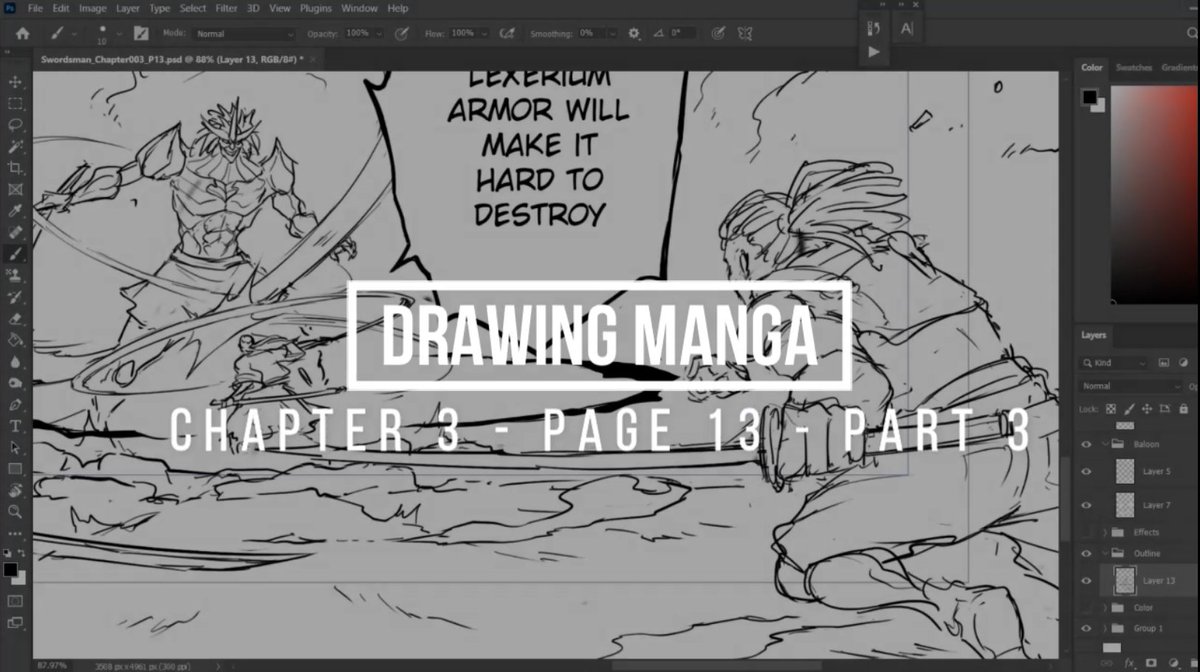Select the Spot Healing Brush tool
The width and height of the screenshot is (1200, 672).
point(15,232)
